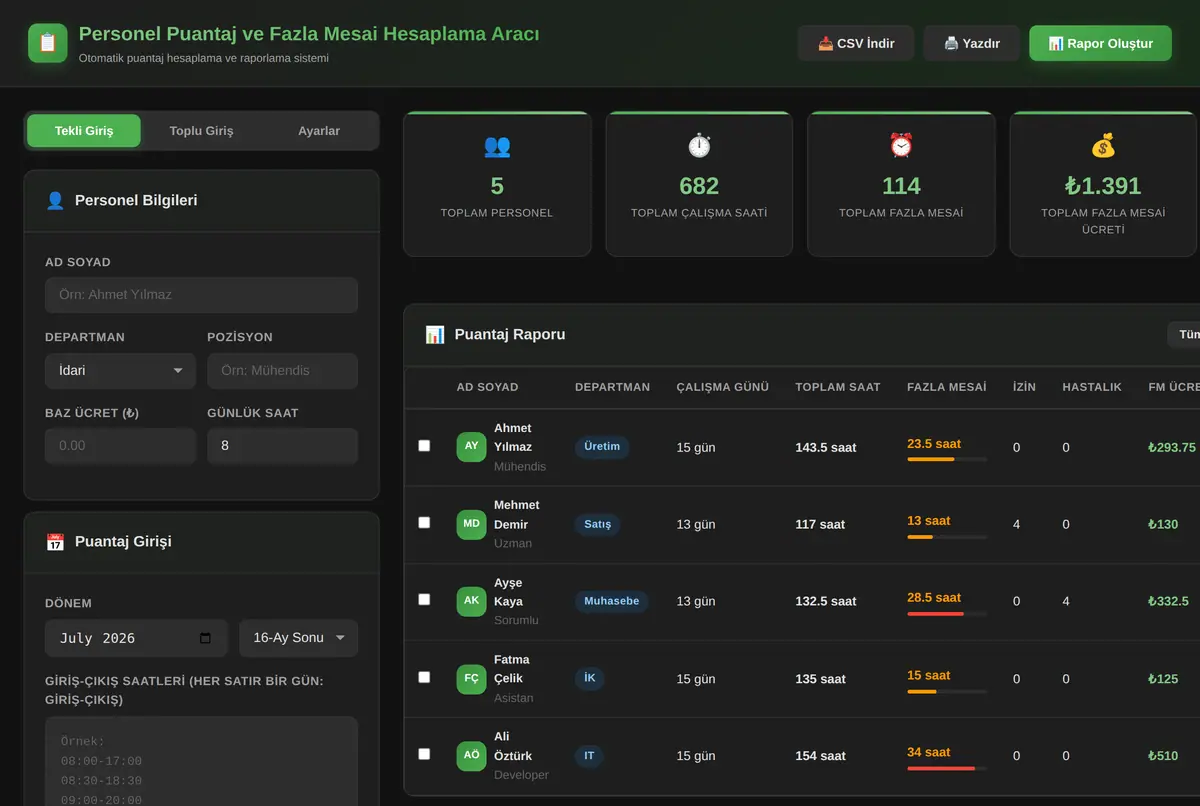Open the Toplu Giriş tab

coord(201,131)
